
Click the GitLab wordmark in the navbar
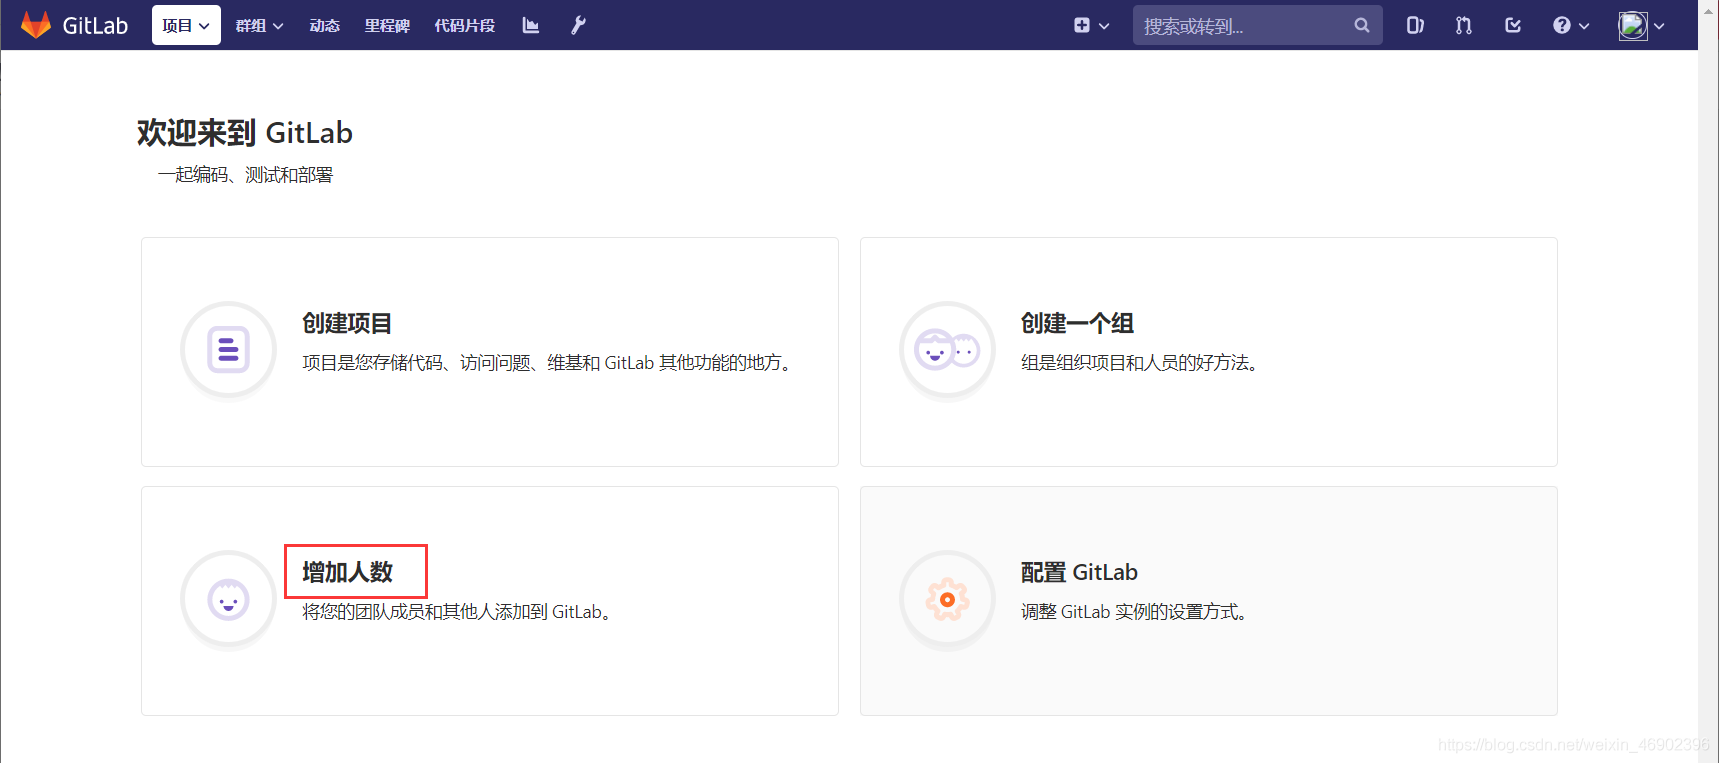tap(95, 25)
